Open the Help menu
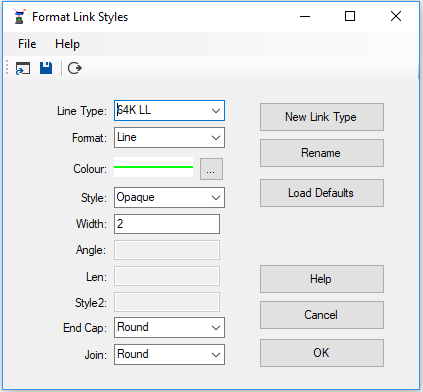The image size is (423, 392). pyautogui.click(x=67, y=44)
